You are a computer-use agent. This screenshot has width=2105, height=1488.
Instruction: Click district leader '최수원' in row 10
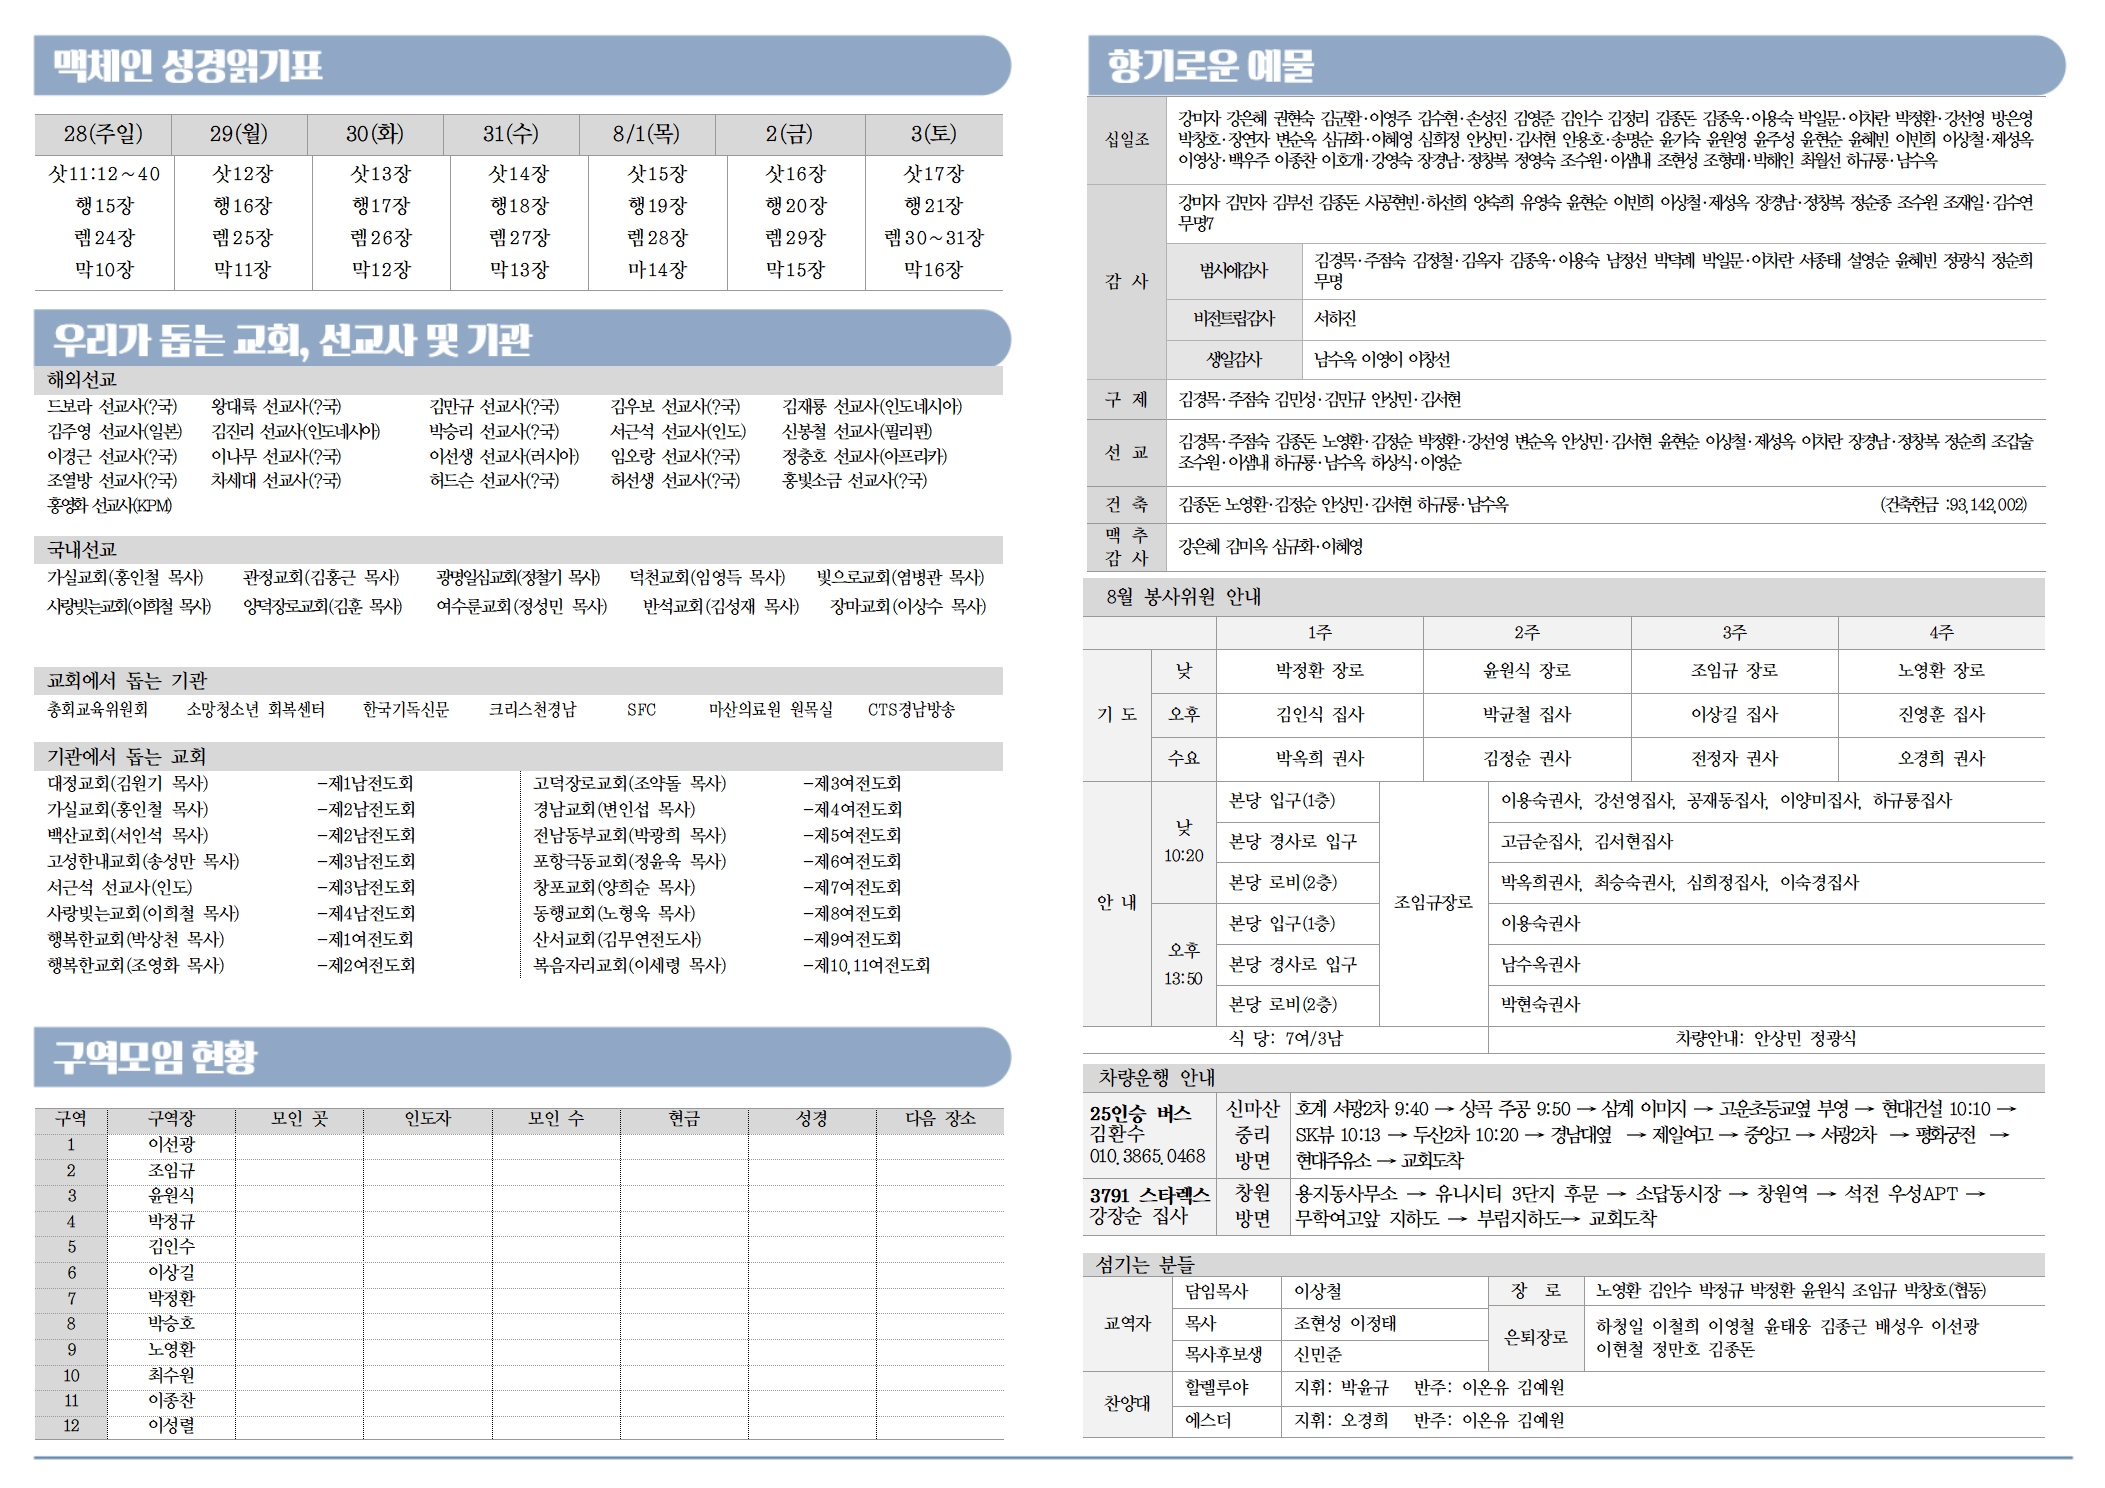tap(171, 1375)
